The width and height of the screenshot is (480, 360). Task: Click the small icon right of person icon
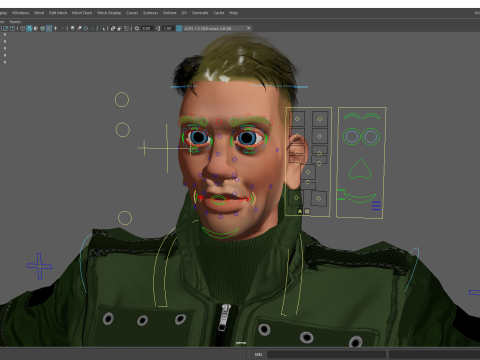(307, 211)
